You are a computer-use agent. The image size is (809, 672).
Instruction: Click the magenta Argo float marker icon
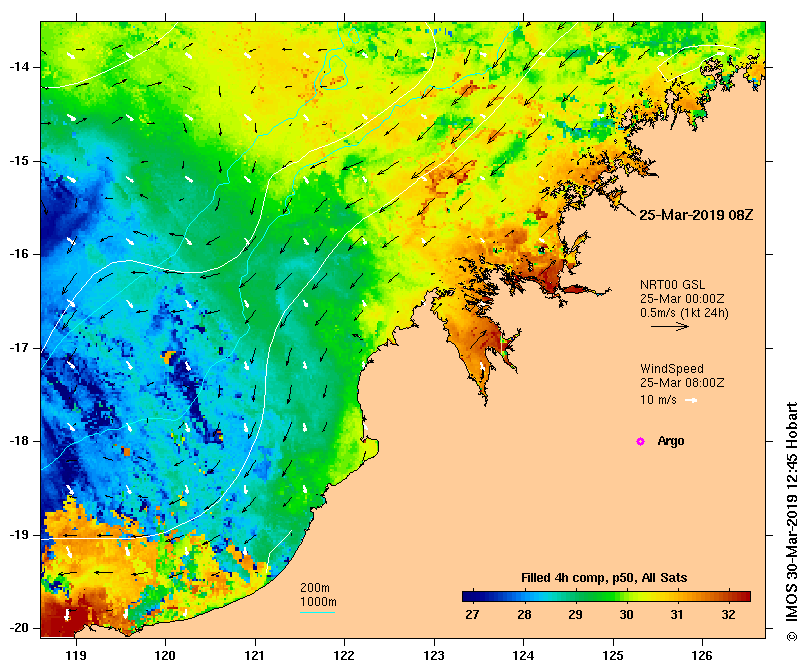640,441
